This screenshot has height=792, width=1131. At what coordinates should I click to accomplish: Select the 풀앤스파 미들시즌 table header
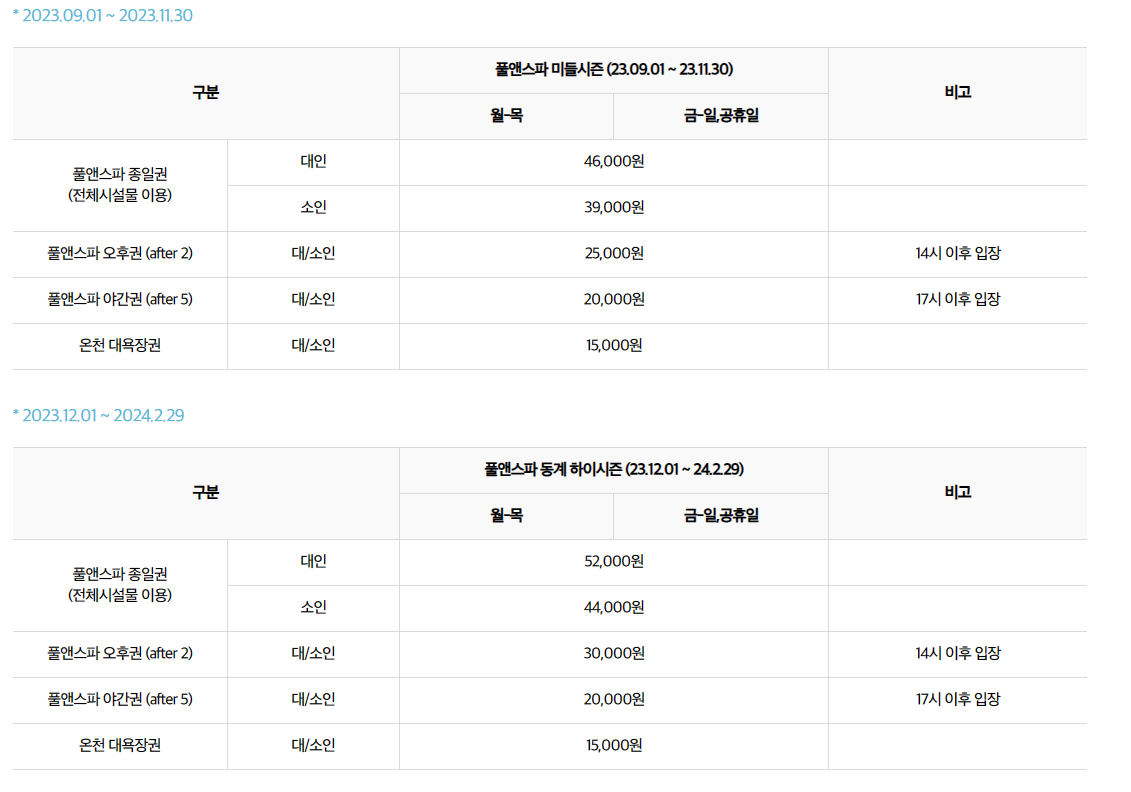tap(613, 70)
